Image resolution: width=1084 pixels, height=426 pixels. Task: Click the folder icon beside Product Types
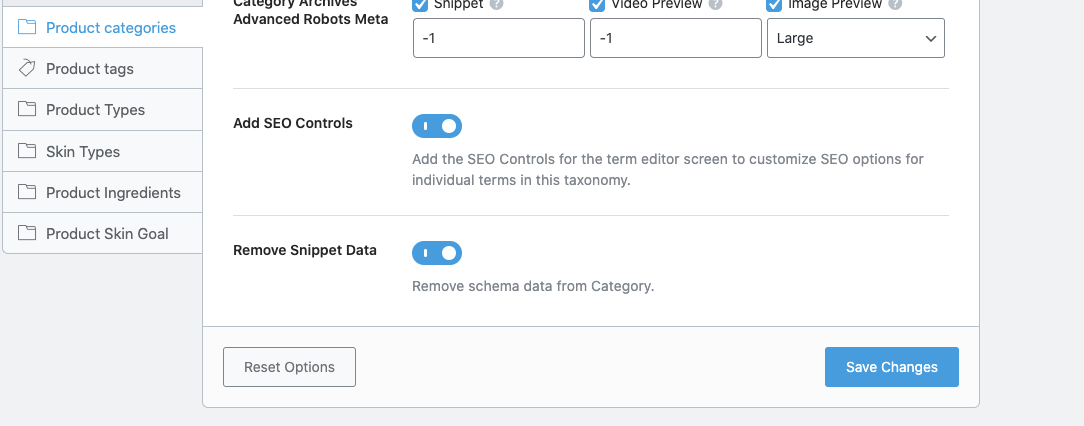click(27, 110)
